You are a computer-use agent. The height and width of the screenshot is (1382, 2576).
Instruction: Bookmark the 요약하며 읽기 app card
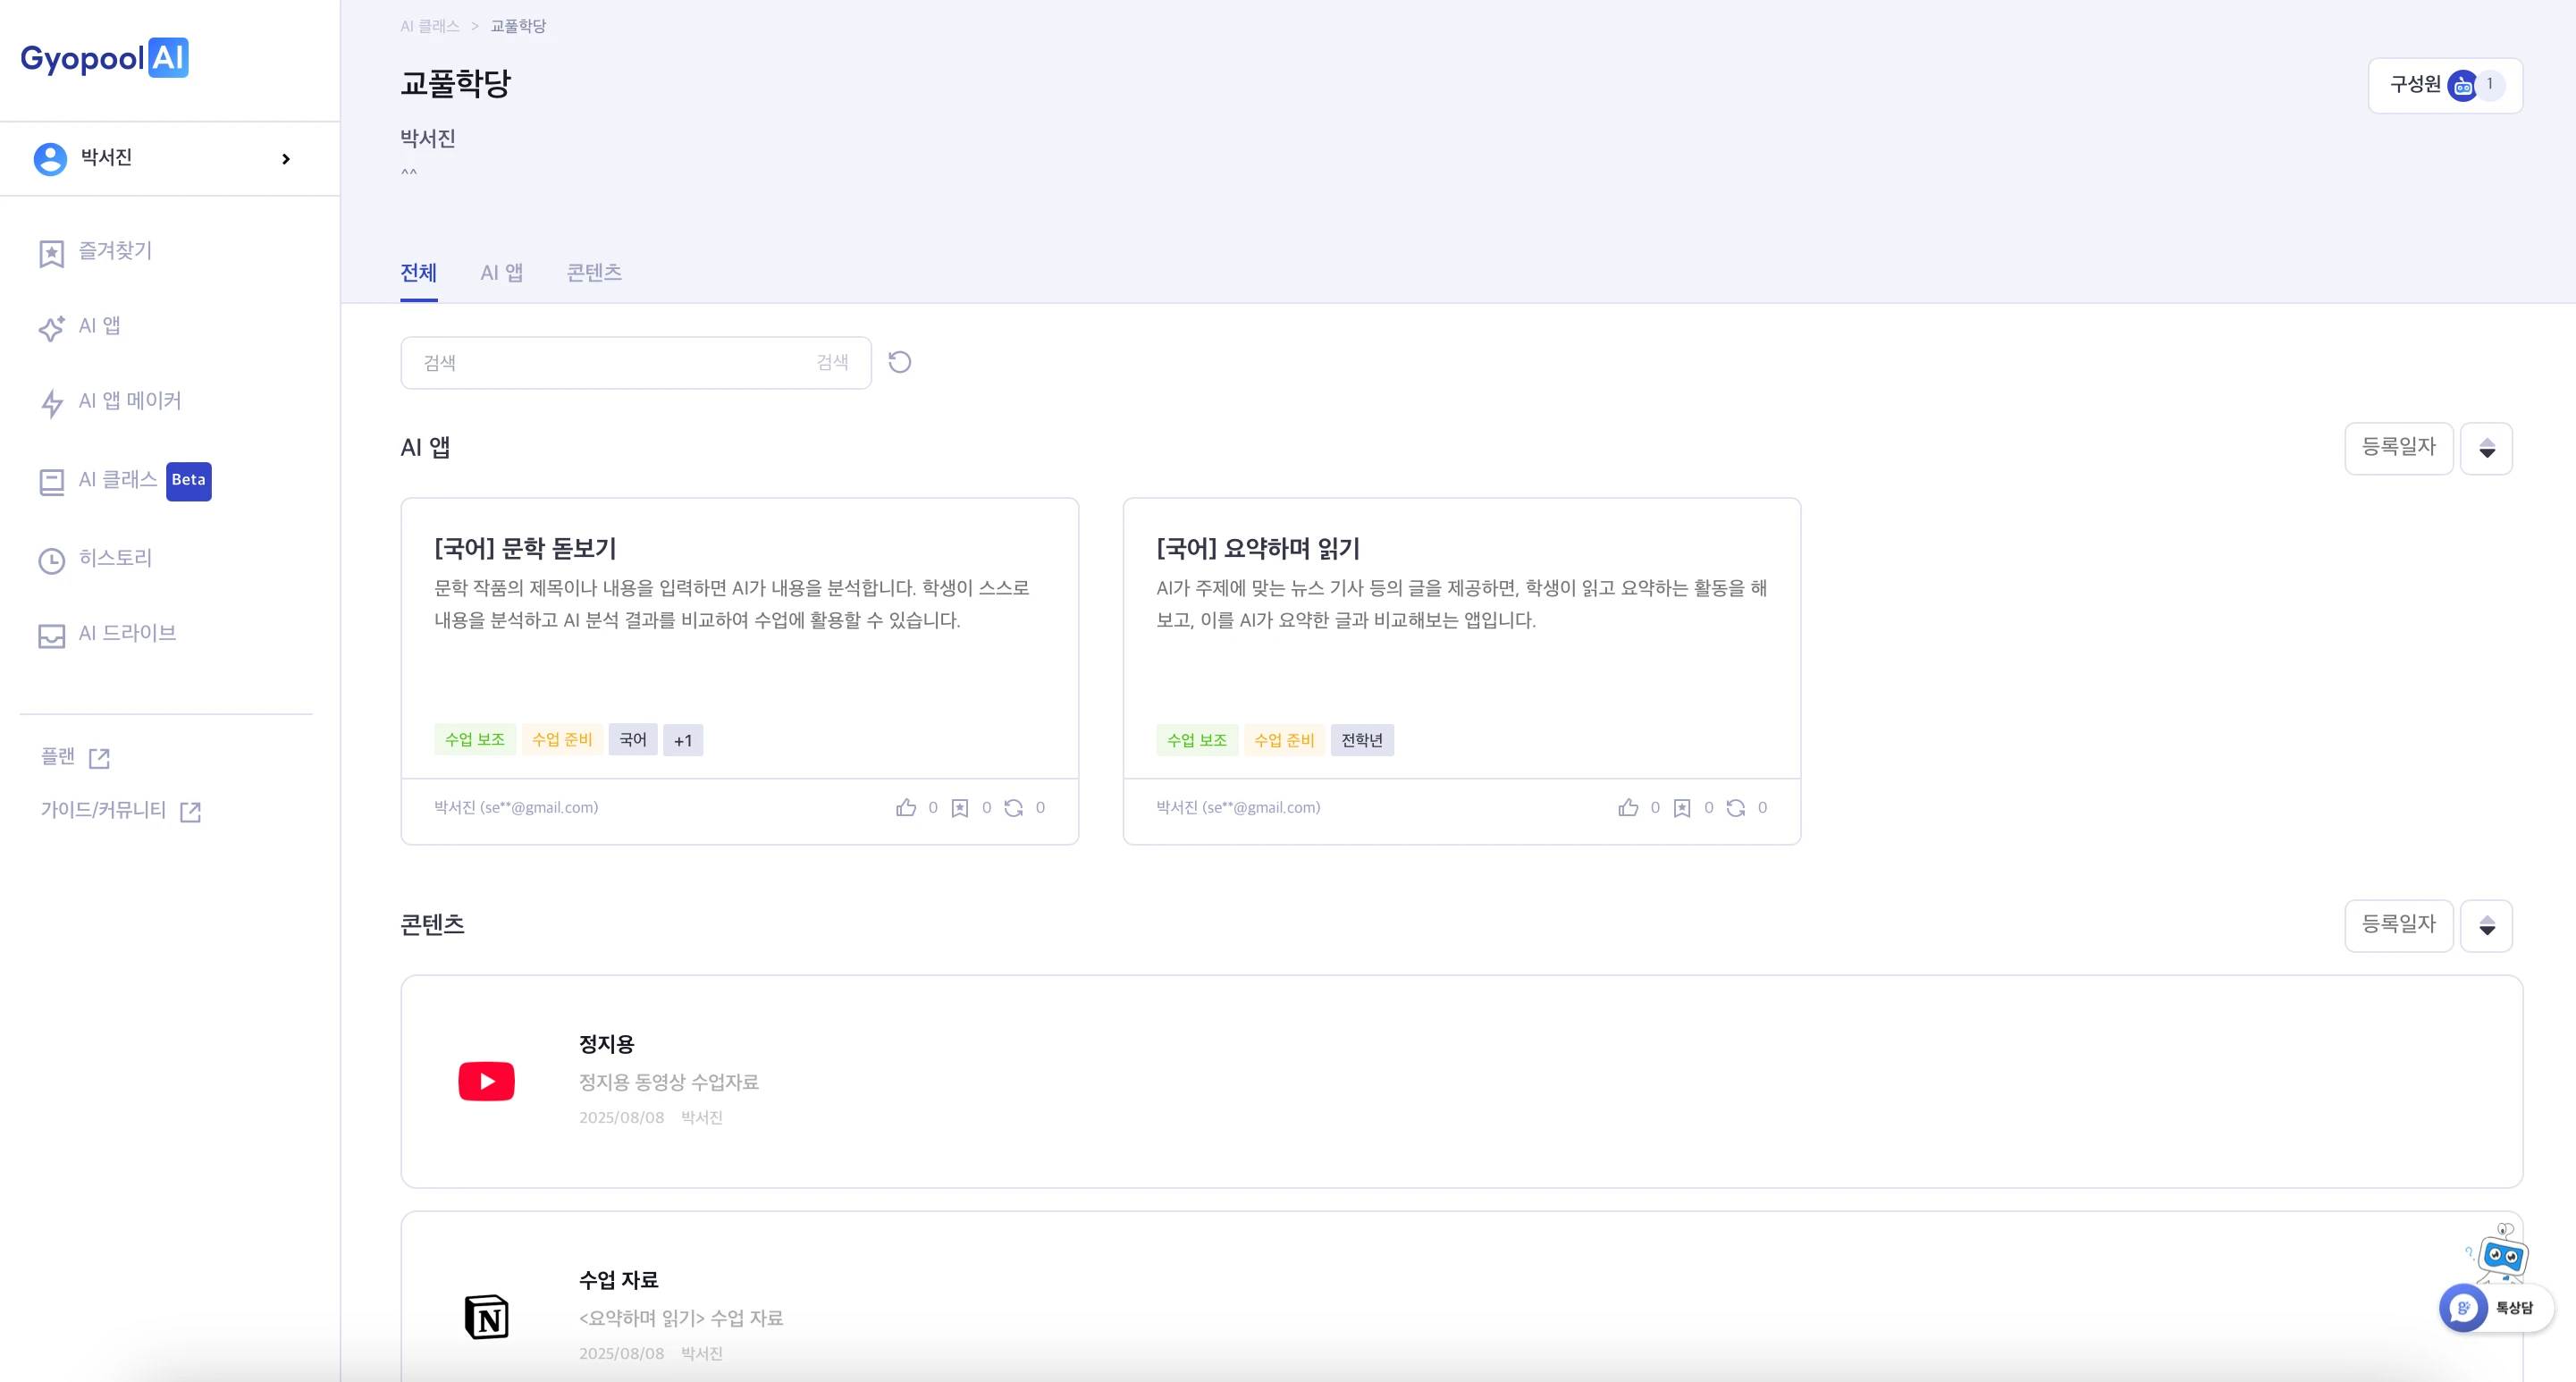tap(1682, 808)
